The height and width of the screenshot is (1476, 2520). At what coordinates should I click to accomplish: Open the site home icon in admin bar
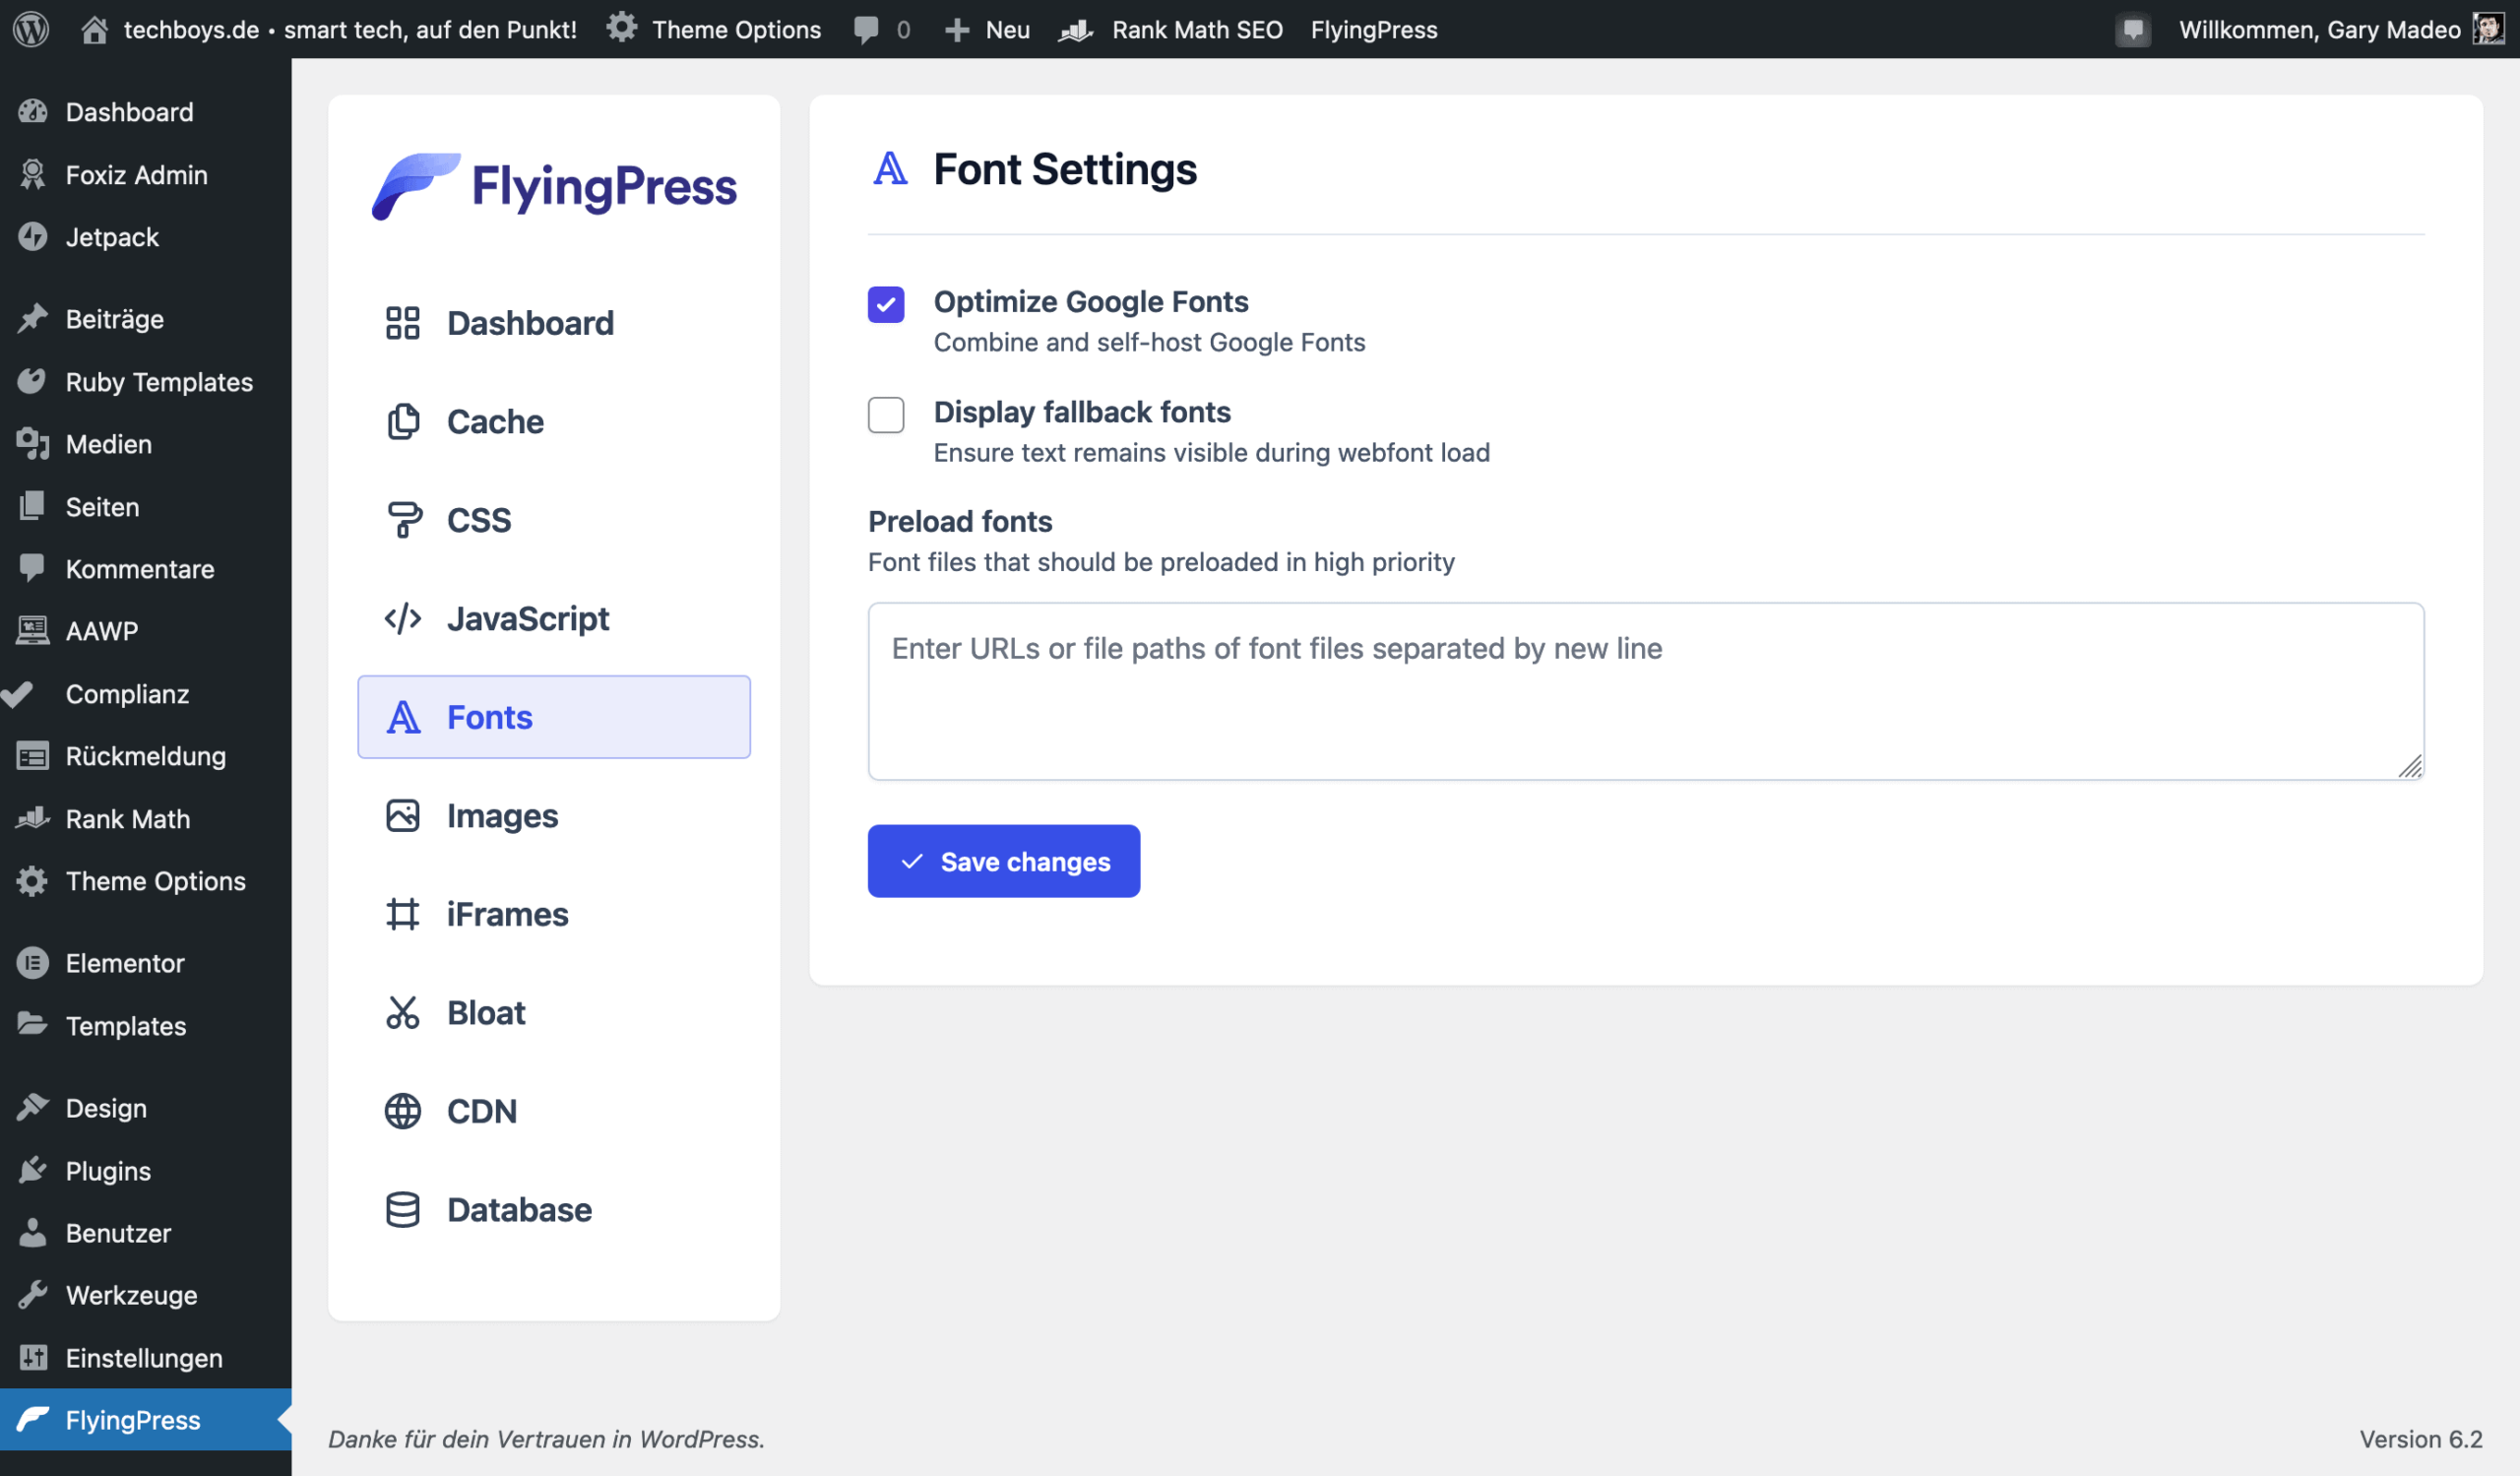94,29
